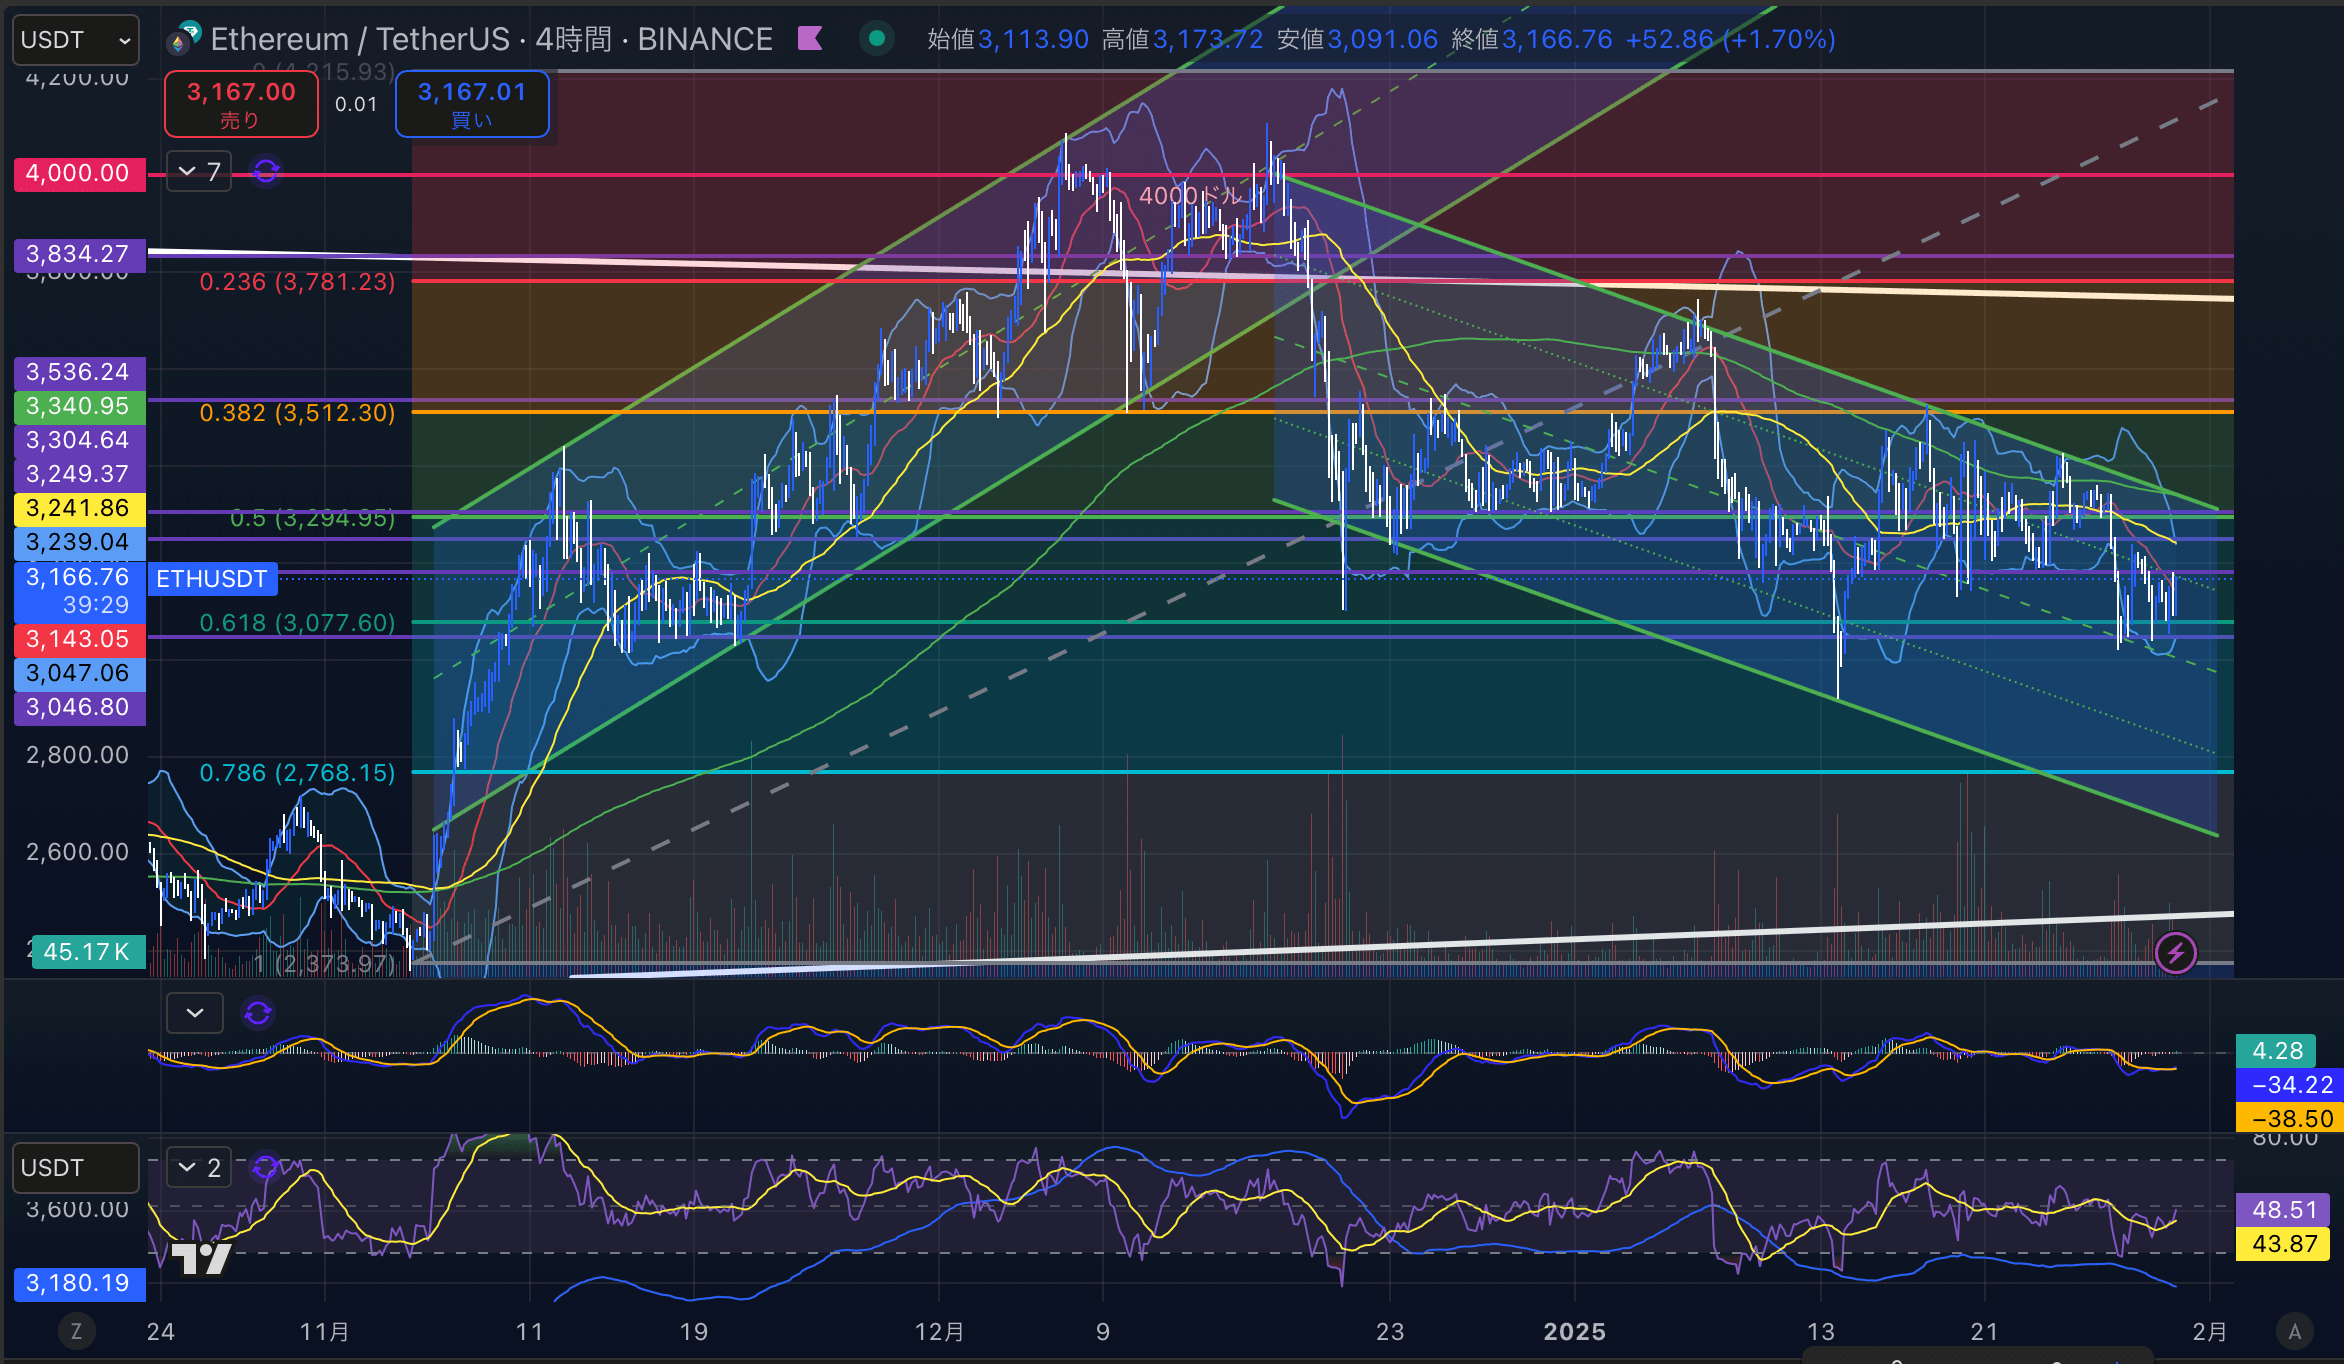Open the Ethereum / TetherUS symbol title
2344x1364 pixels.
pos(491,39)
